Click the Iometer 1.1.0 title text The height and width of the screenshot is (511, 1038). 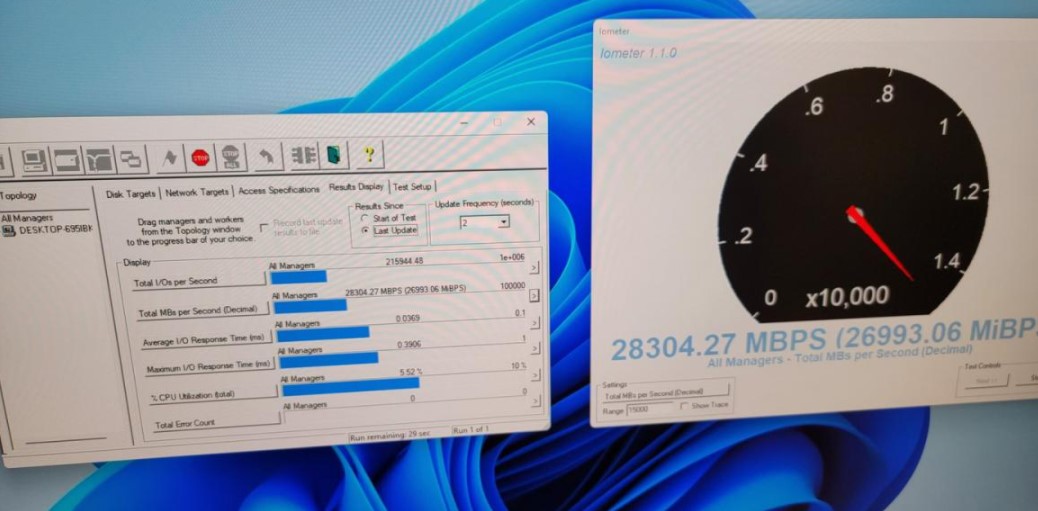(638, 53)
